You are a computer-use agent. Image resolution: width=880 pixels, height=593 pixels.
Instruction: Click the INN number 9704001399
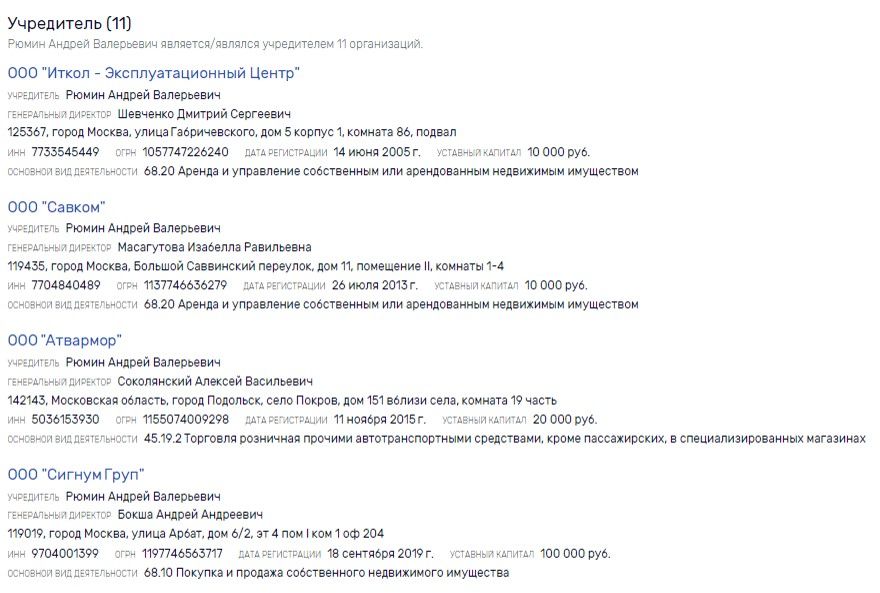tap(66, 553)
